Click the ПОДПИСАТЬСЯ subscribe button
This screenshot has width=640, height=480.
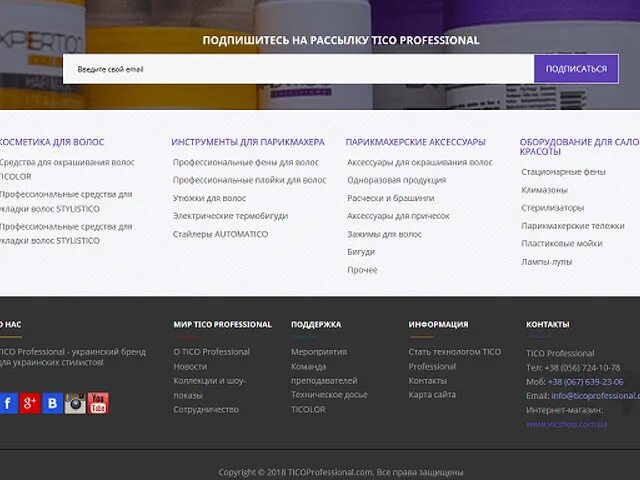(x=576, y=69)
